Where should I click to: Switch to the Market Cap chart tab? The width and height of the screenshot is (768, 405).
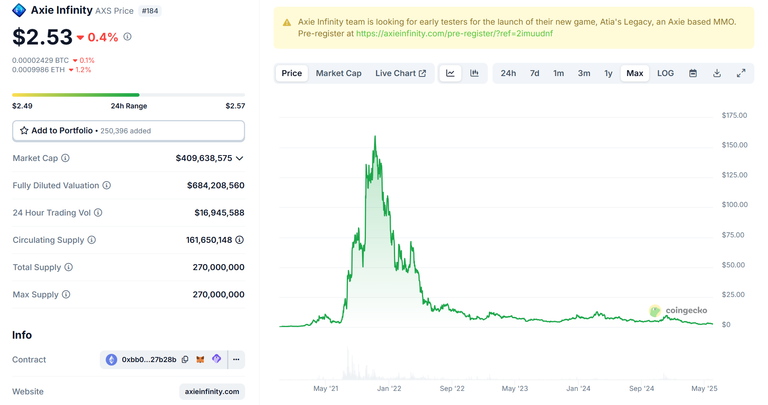click(x=338, y=73)
